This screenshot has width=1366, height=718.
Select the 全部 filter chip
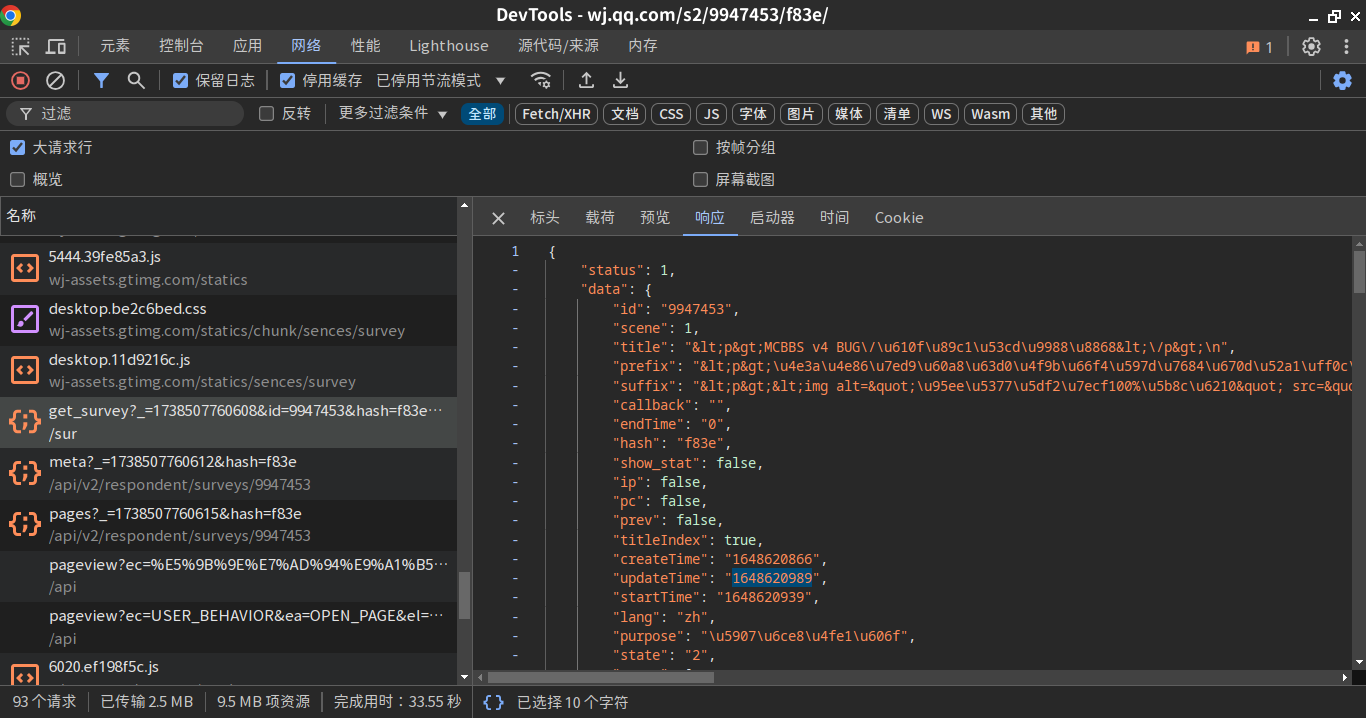(482, 114)
